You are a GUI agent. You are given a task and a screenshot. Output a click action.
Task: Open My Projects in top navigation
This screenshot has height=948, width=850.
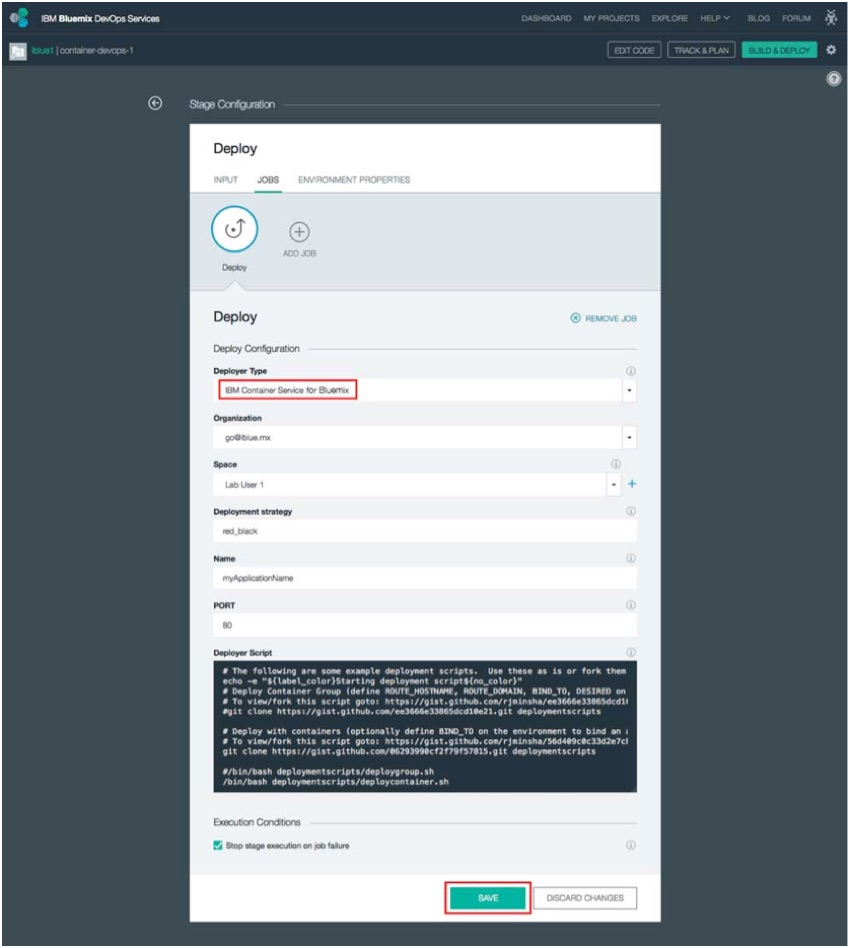point(611,18)
